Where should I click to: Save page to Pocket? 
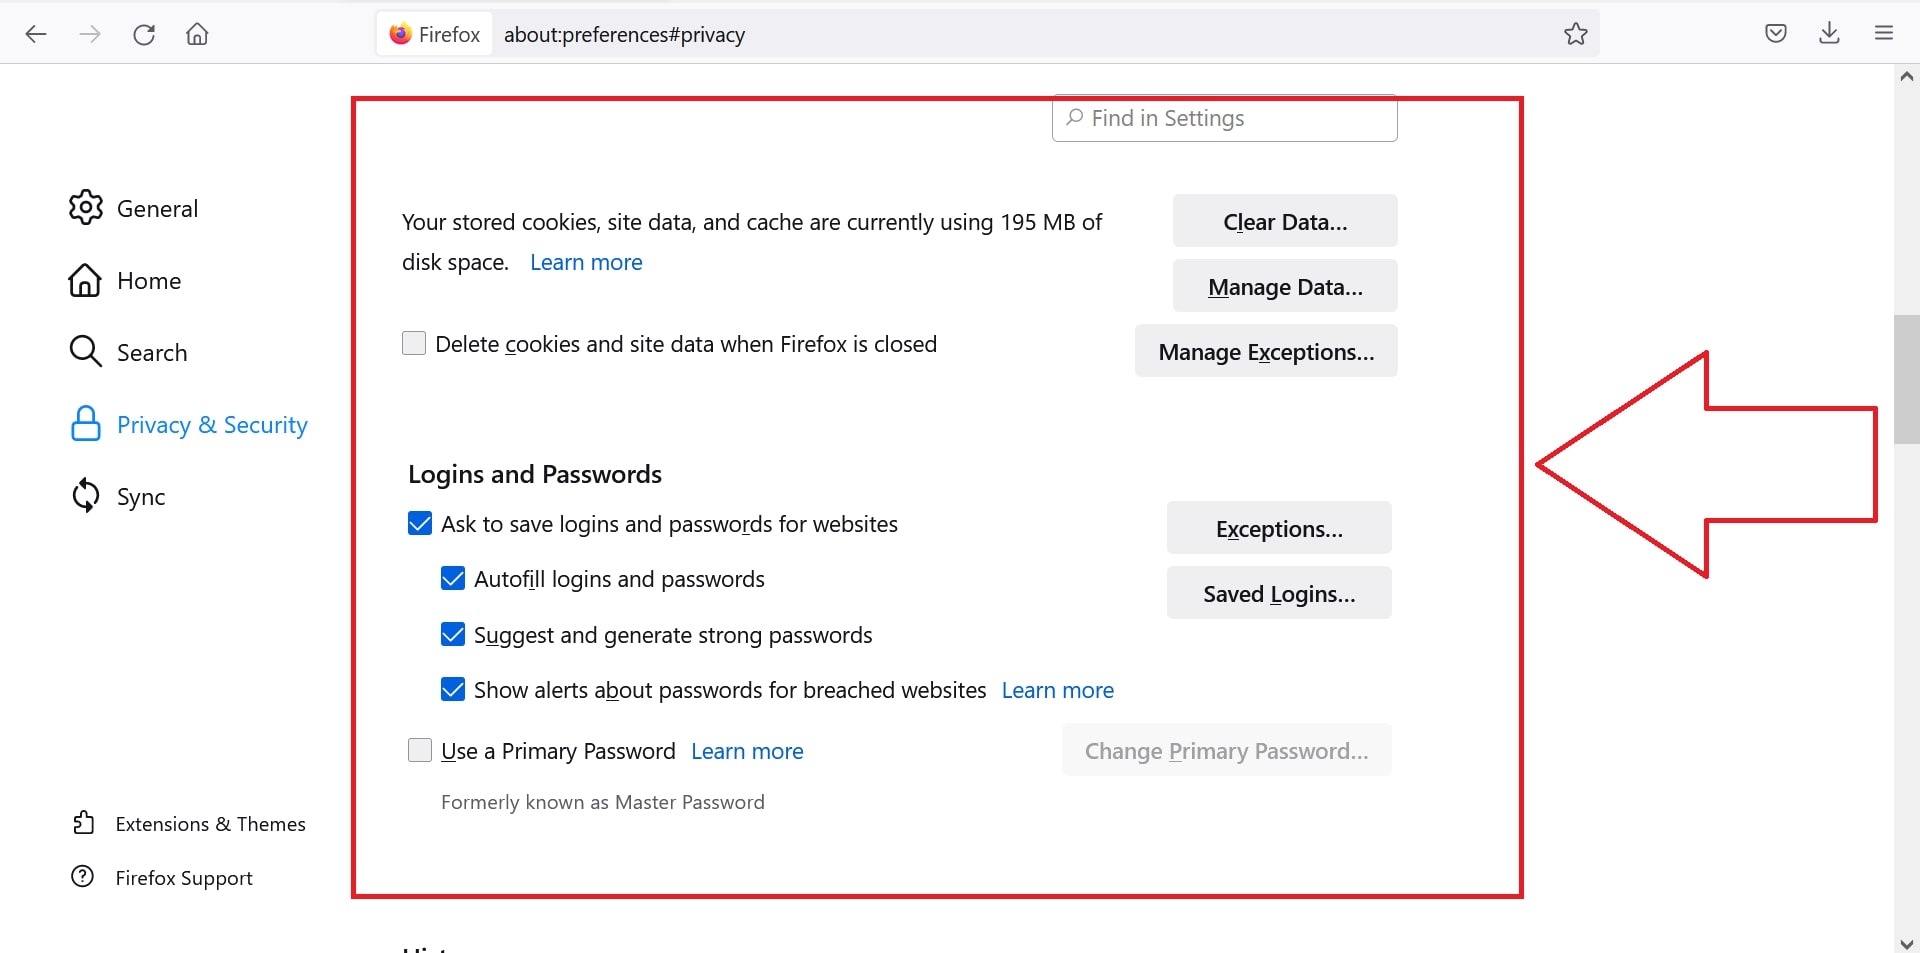click(1776, 33)
